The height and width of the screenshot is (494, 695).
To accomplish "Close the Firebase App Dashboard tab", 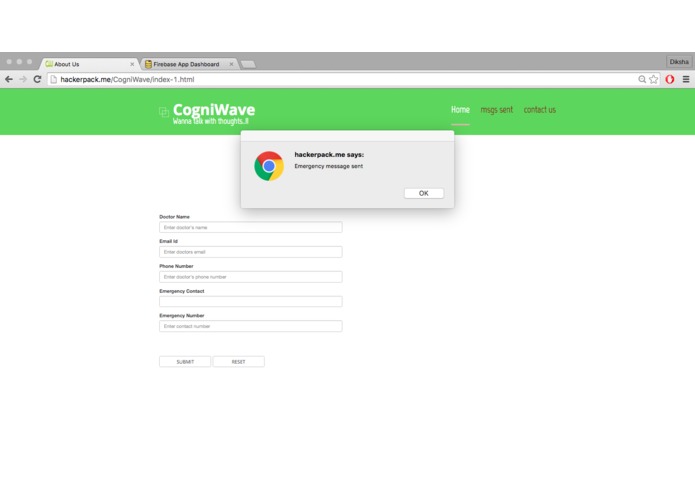I will [231, 64].
